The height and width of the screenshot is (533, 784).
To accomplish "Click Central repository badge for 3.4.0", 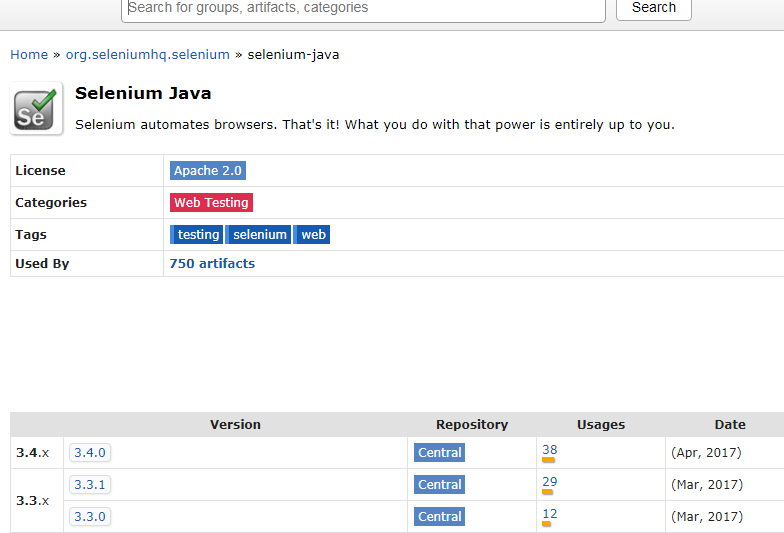I will pos(440,452).
